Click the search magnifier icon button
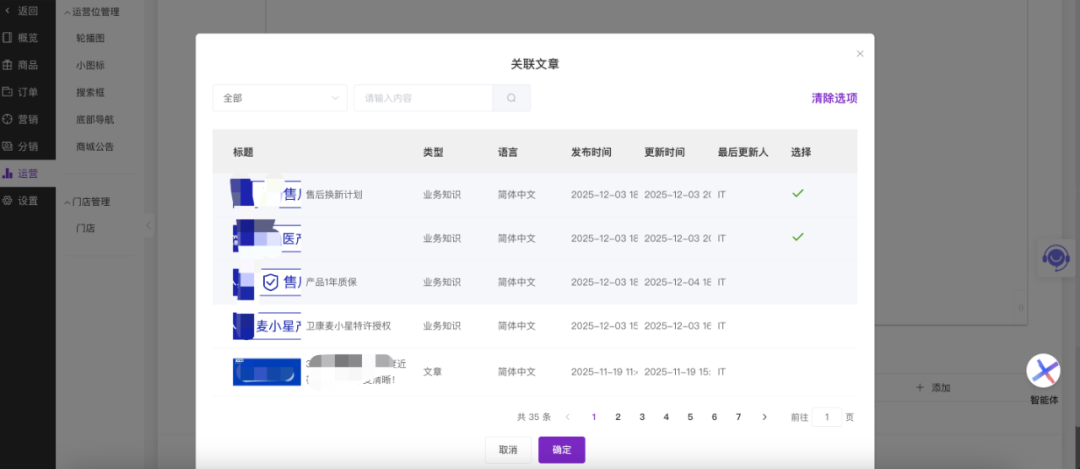This screenshot has height=469, width=1080. pos(511,98)
